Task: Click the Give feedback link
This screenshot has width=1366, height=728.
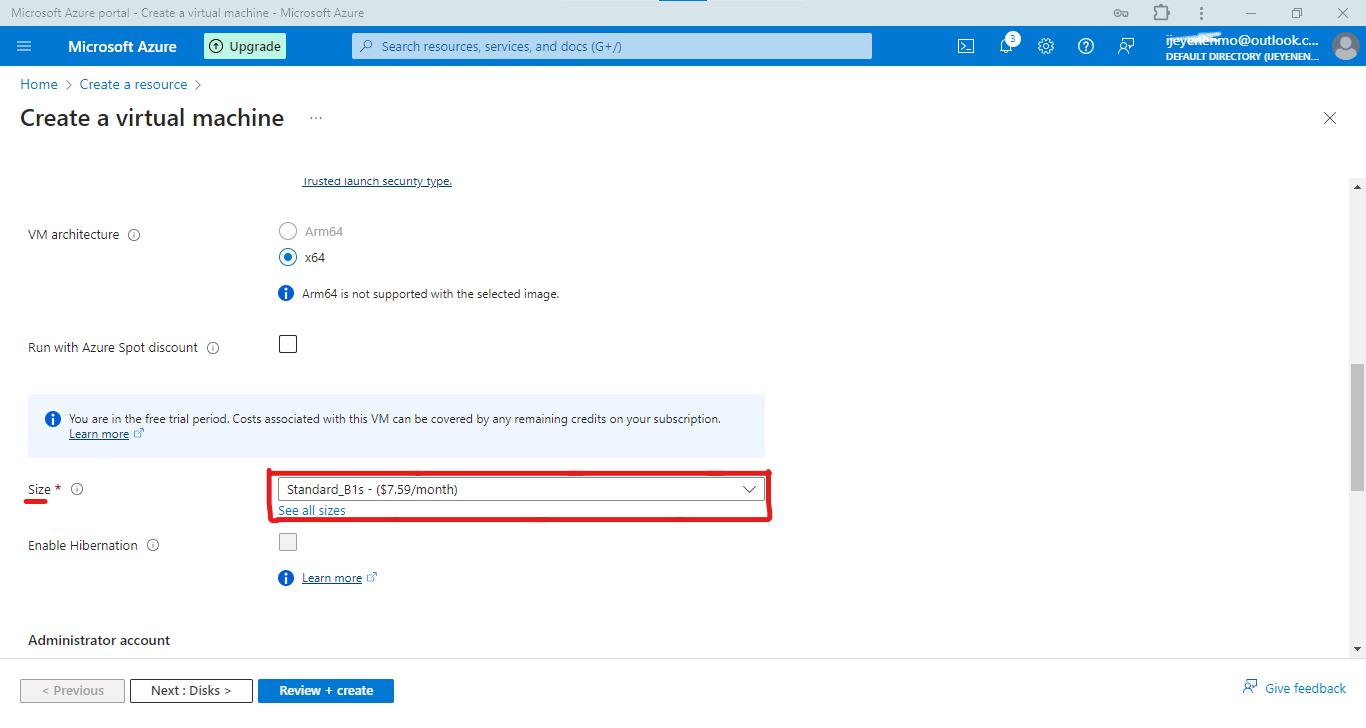Action: 1306,688
